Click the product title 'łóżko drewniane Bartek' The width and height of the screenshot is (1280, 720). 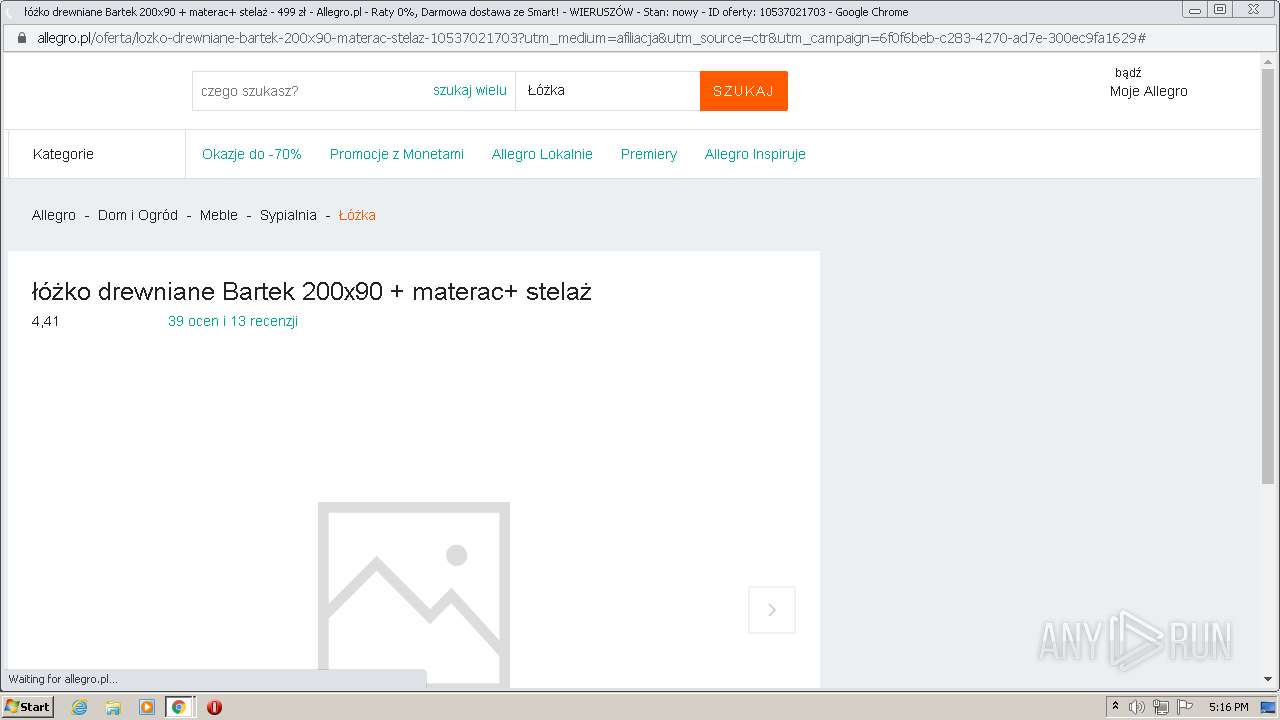(x=312, y=292)
